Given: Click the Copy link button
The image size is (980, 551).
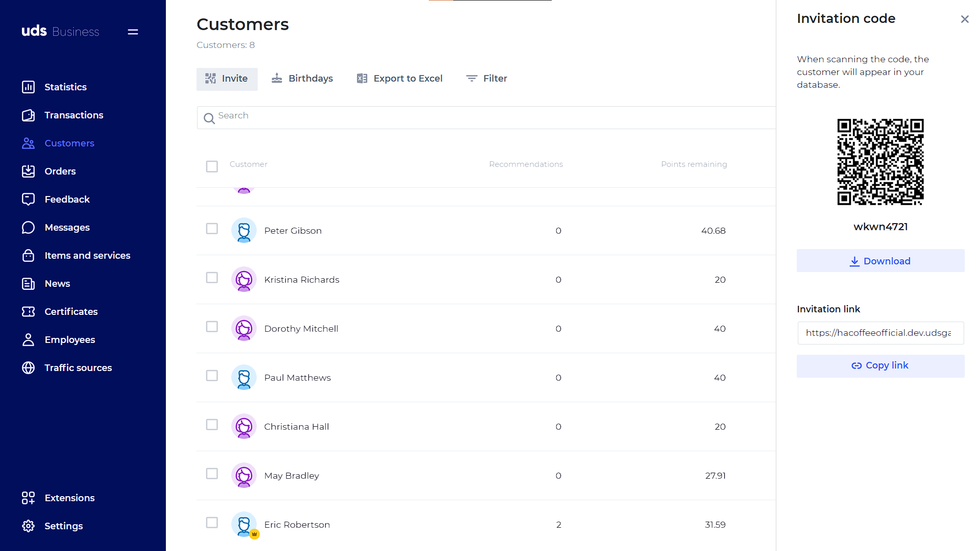Looking at the screenshot, I should pyautogui.click(x=880, y=365).
